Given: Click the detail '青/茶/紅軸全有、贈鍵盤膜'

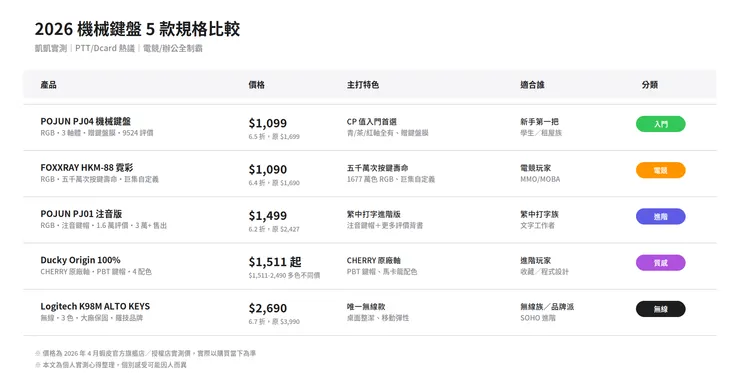Looking at the screenshot, I should pyautogui.click(x=387, y=133).
